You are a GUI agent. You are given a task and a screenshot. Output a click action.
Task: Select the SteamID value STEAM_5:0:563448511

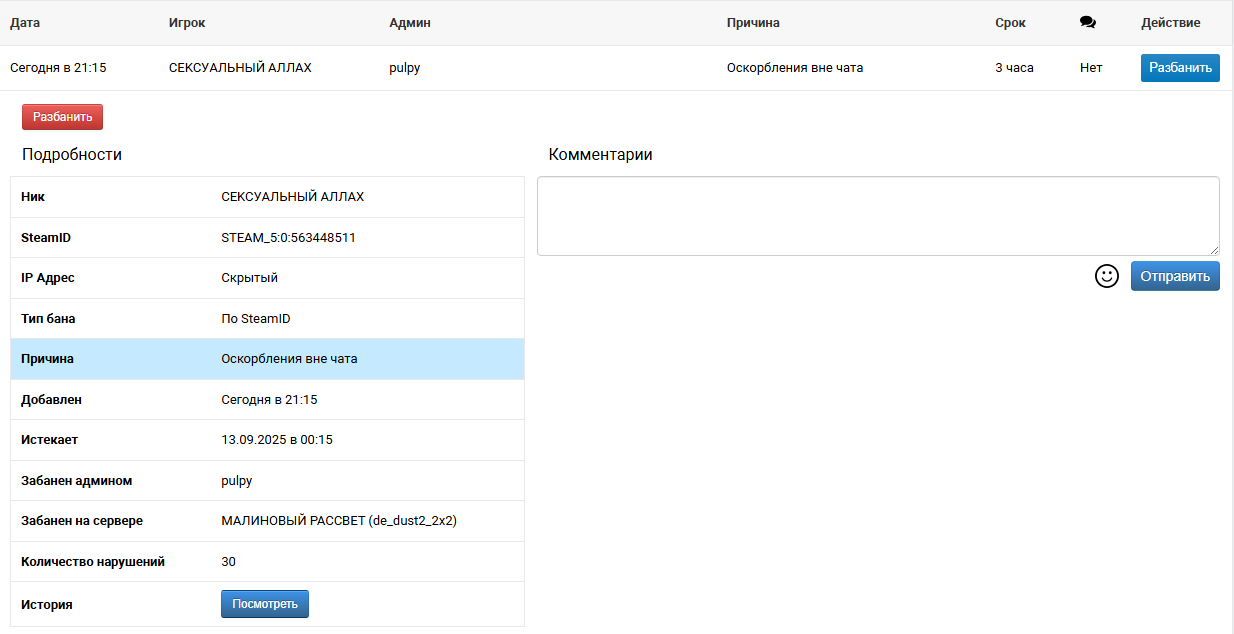coord(288,238)
